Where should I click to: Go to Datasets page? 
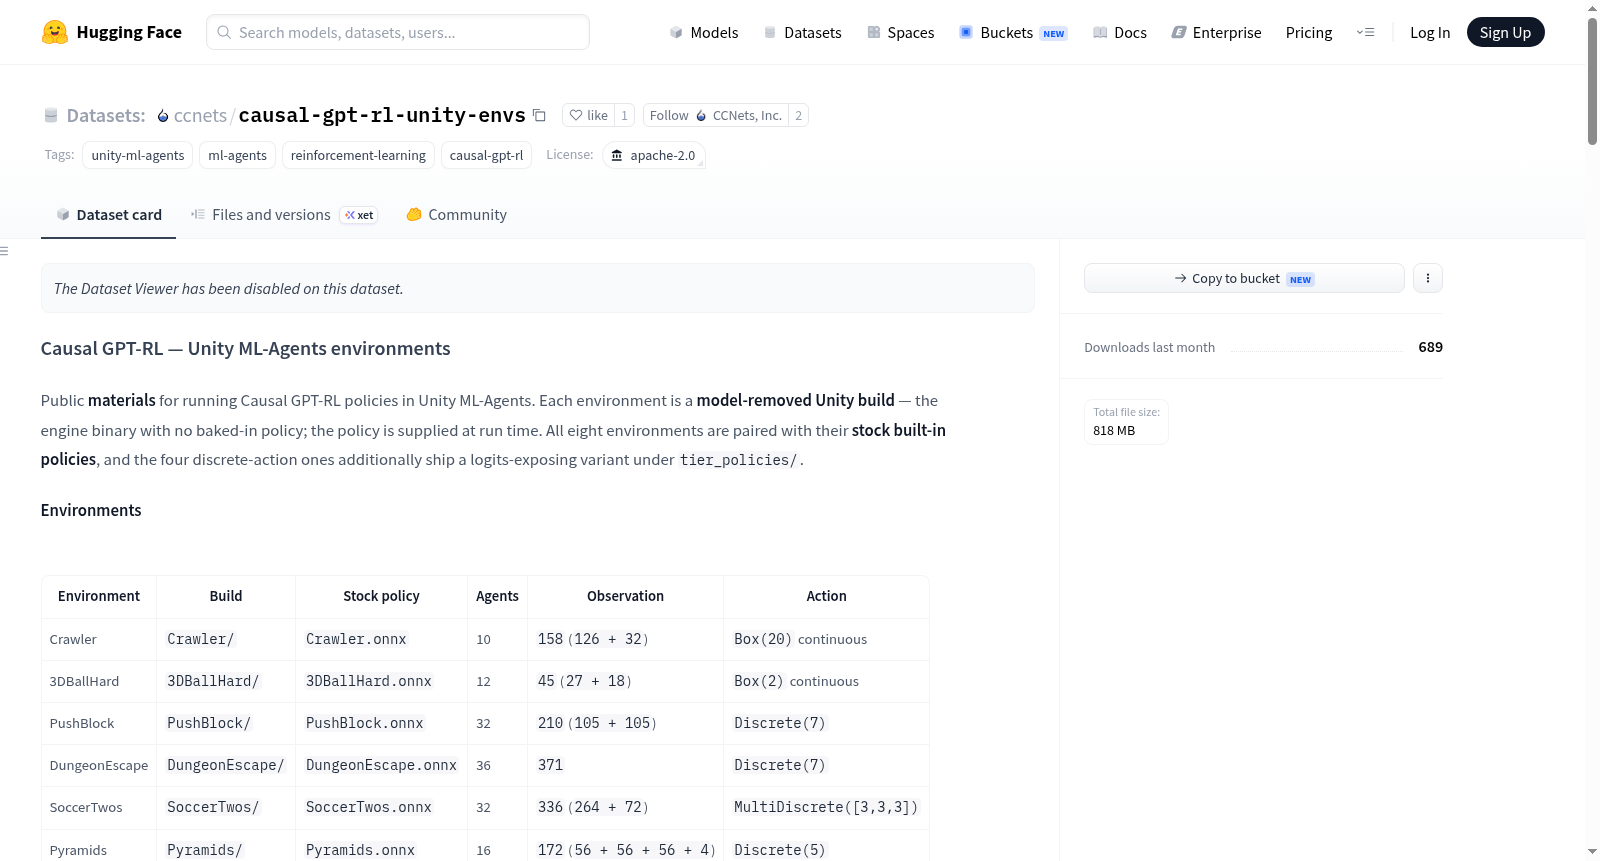pyautogui.click(x=802, y=32)
